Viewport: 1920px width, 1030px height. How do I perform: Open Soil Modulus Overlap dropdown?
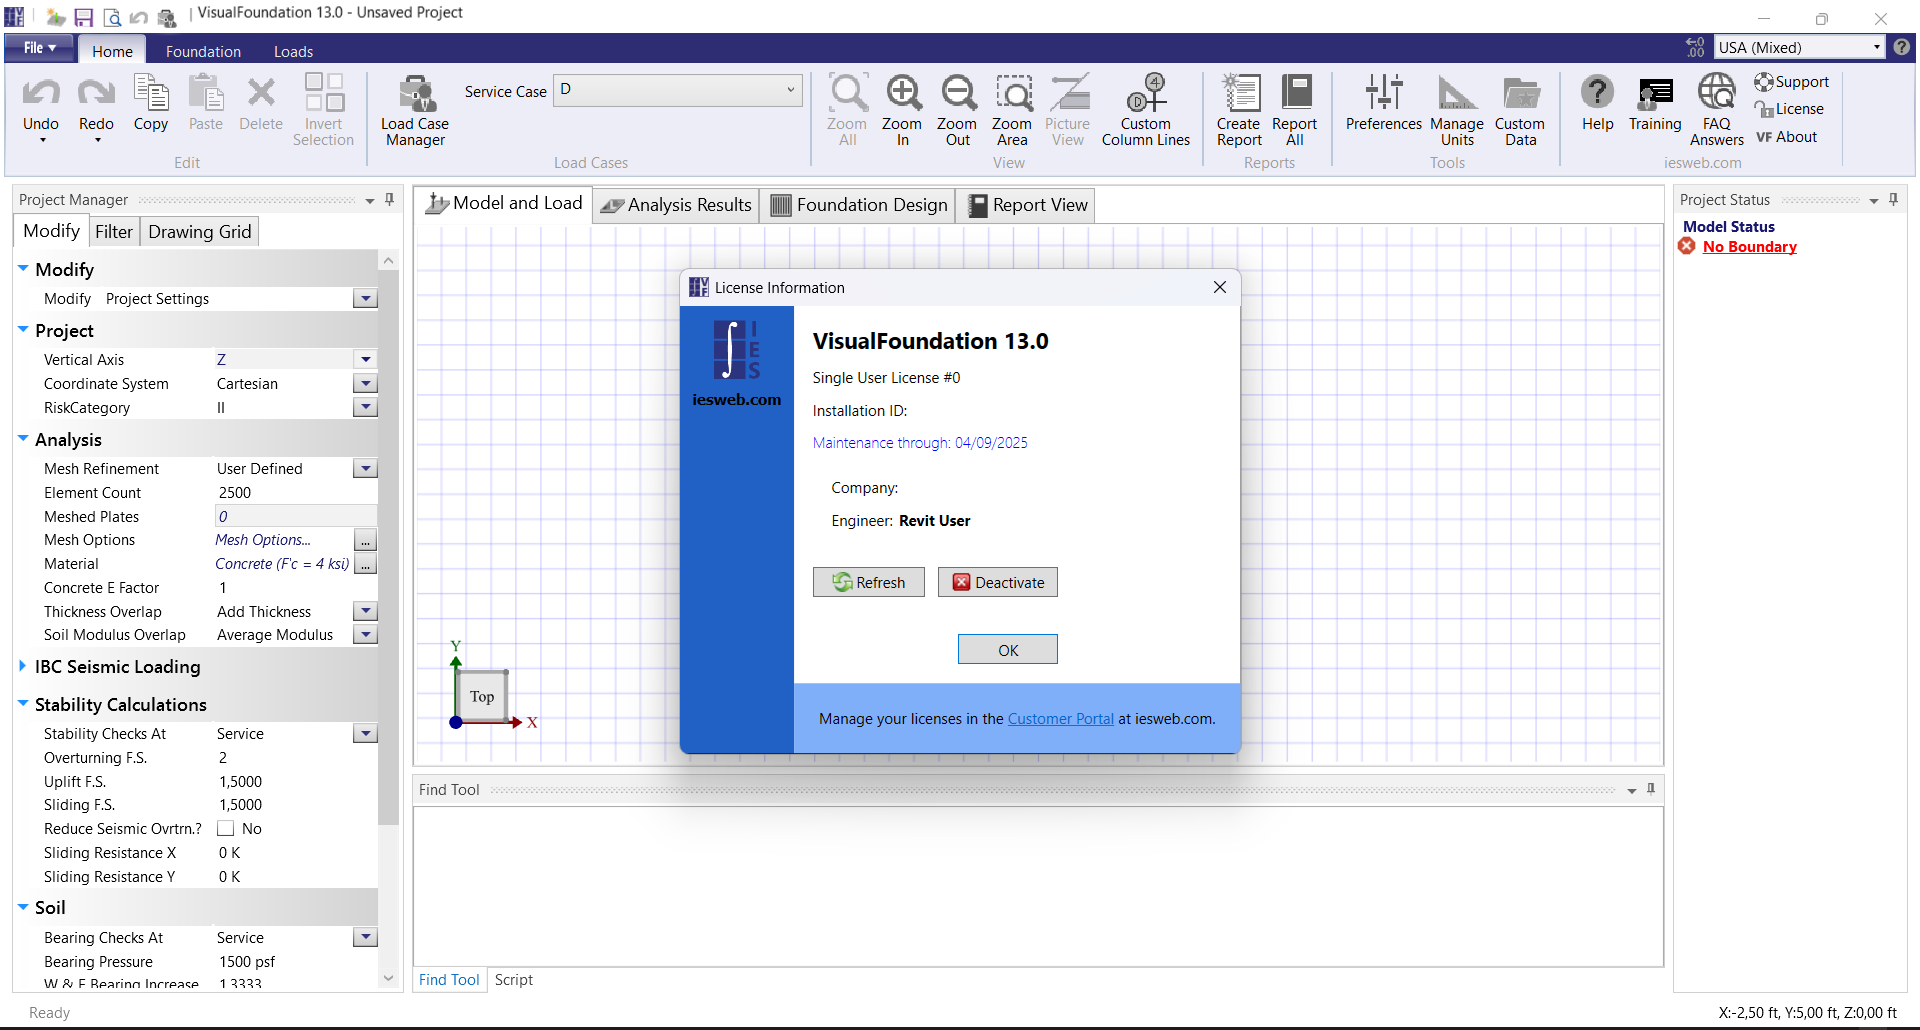click(x=366, y=635)
